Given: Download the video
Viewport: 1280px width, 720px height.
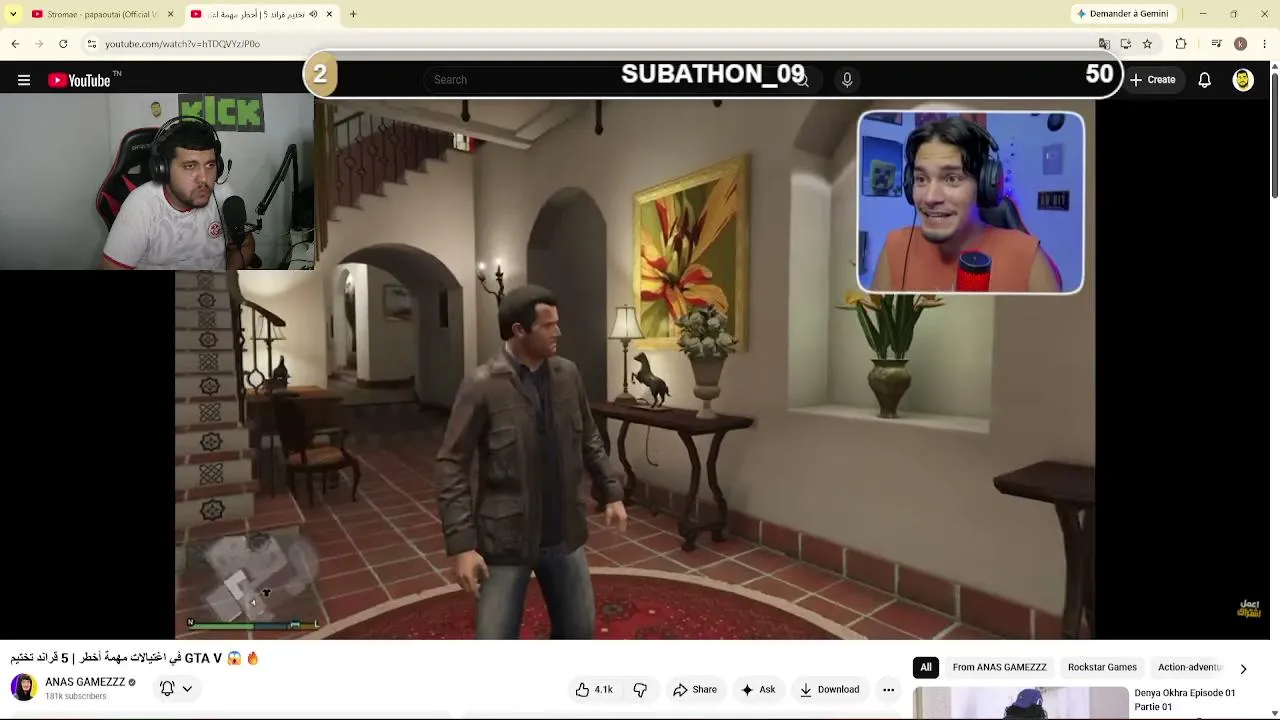Looking at the screenshot, I should coord(829,689).
